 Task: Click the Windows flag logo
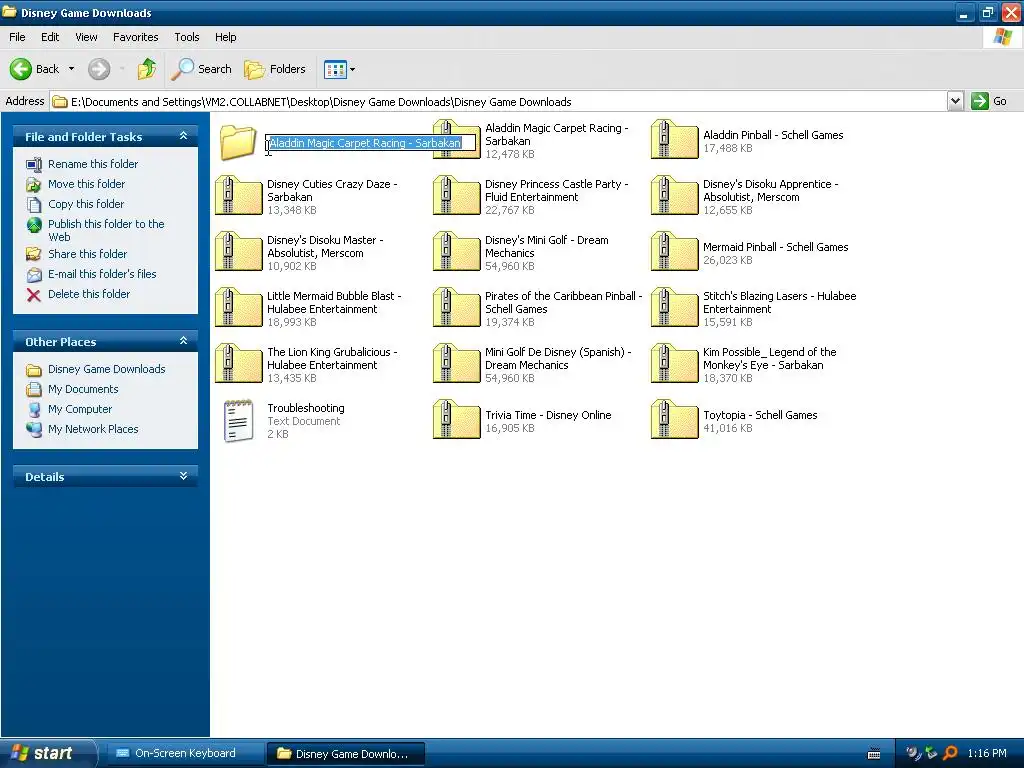click(1002, 37)
